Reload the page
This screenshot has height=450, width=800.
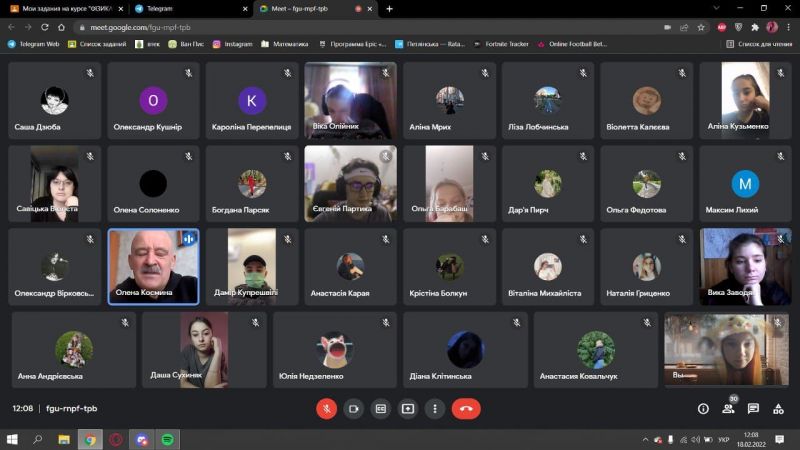44,27
